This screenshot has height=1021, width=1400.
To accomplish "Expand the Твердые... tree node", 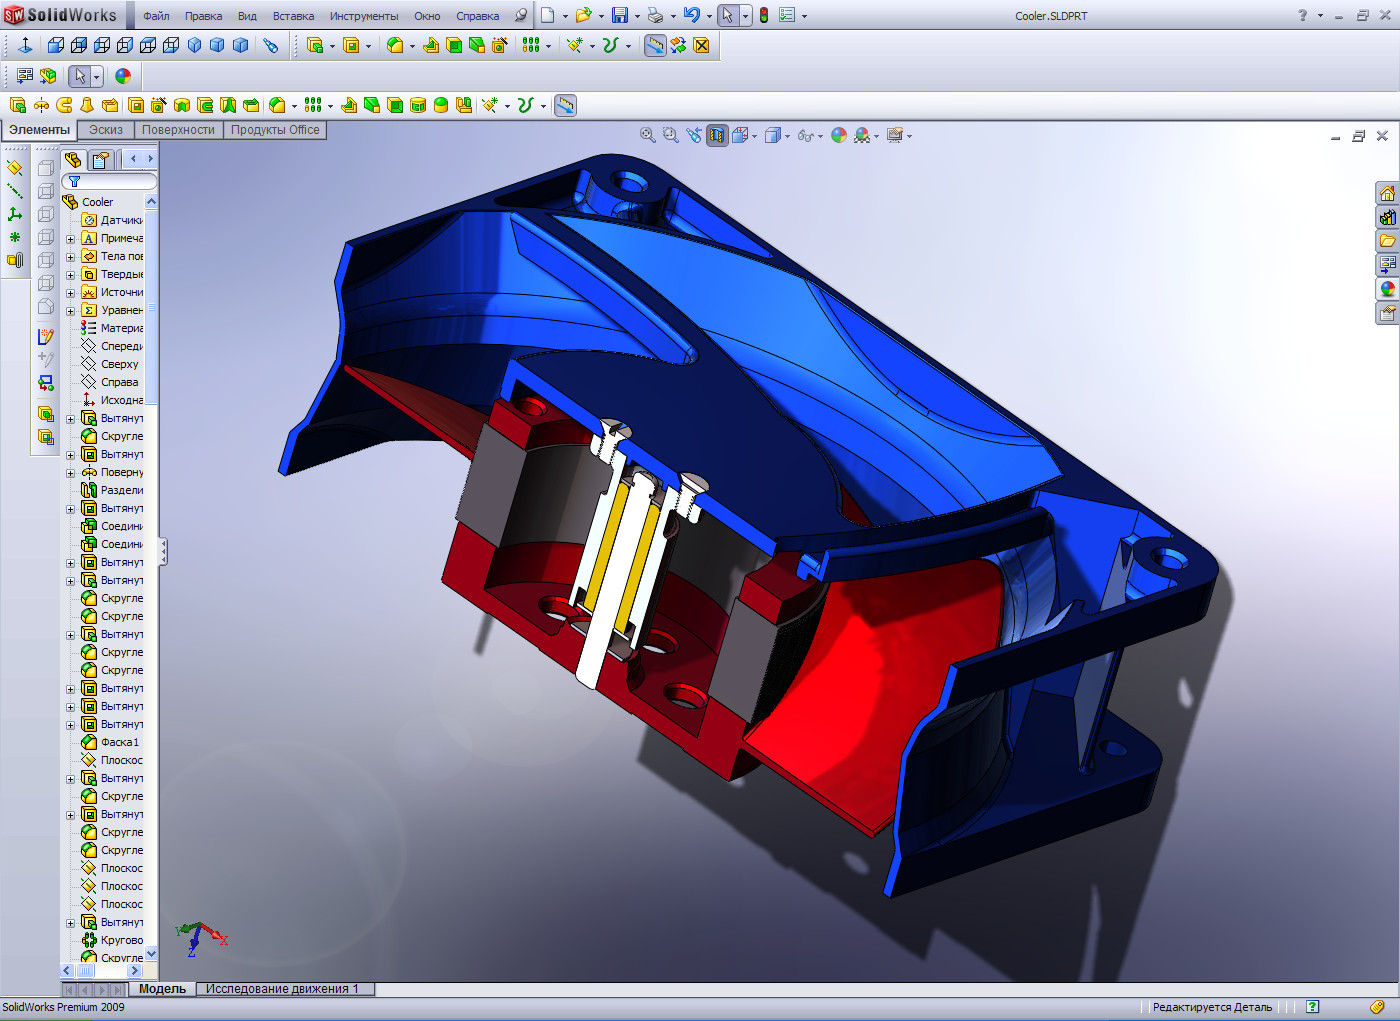I will click(x=71, y=275).
